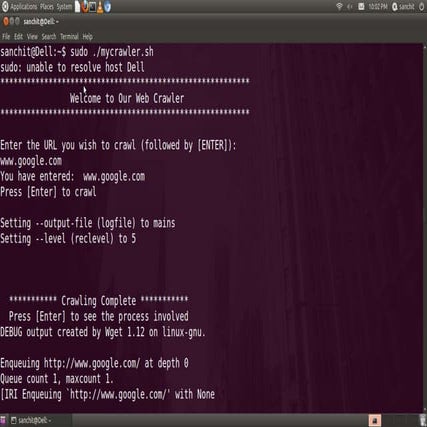Open the sanchit user menu
Viewport: 427px width, 427px height.
click(403, 7)
